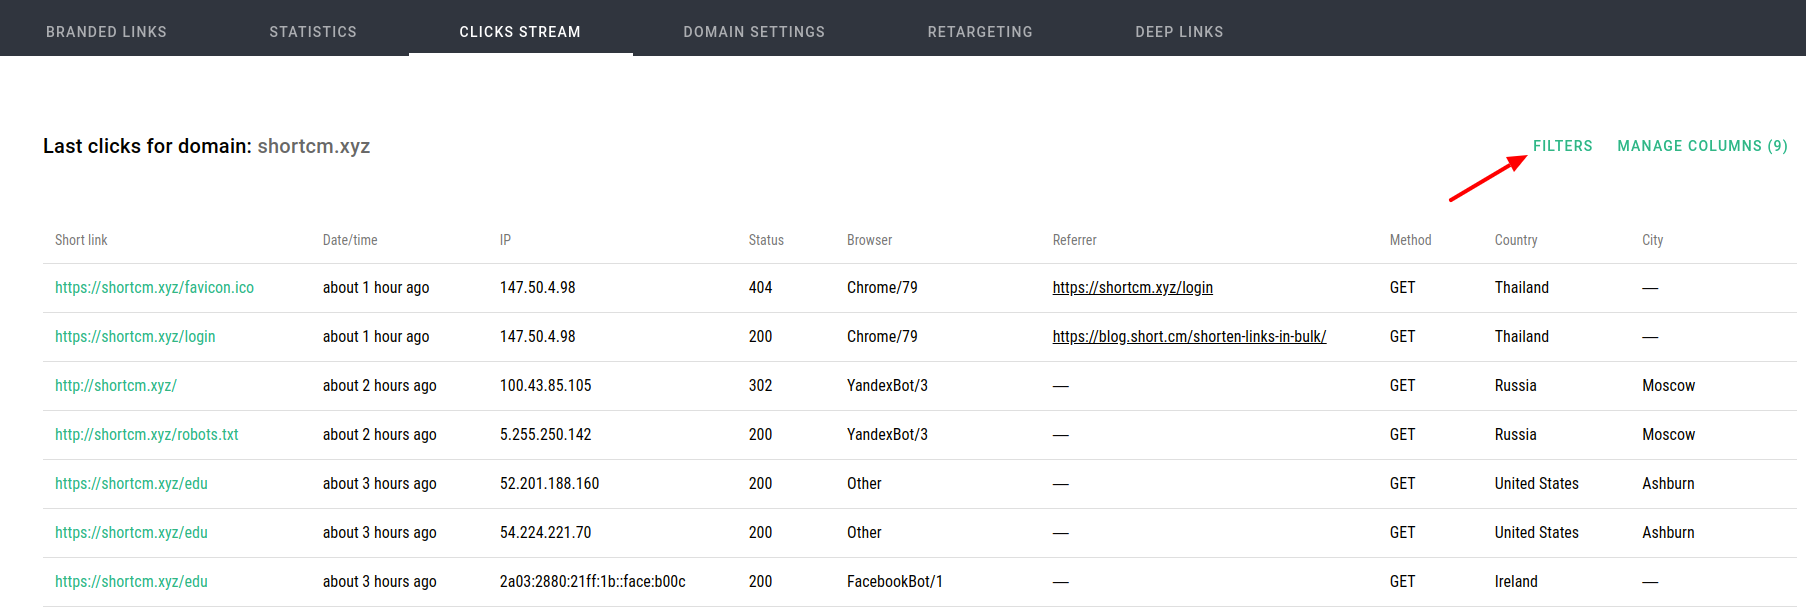Select the Clicks Stream tab

[x=520, y=32]
